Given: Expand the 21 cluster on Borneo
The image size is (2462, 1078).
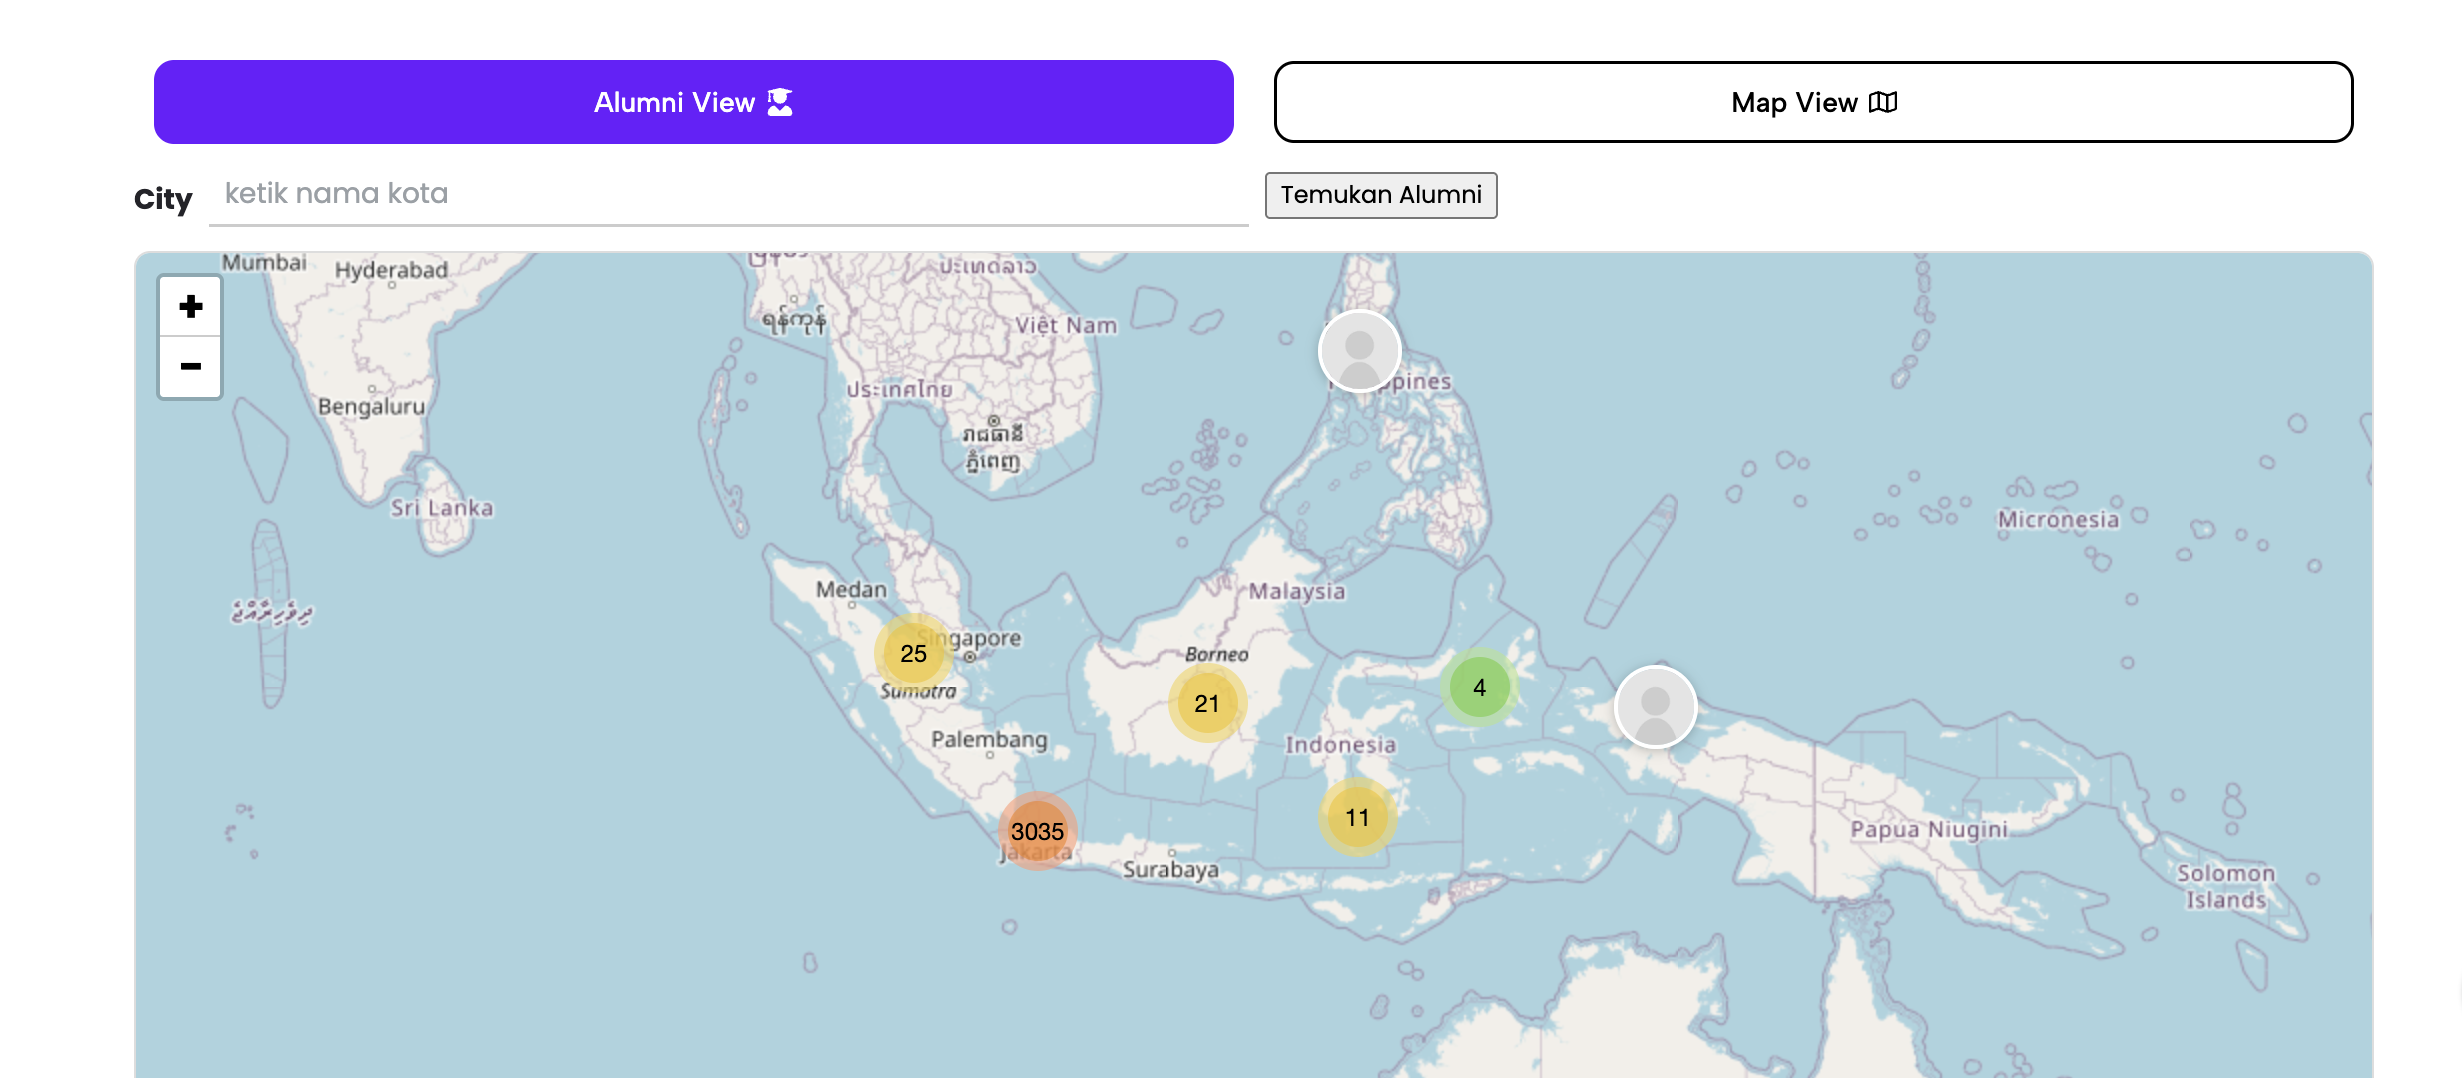Looking at the screenshot, I should pos(1207,703).
